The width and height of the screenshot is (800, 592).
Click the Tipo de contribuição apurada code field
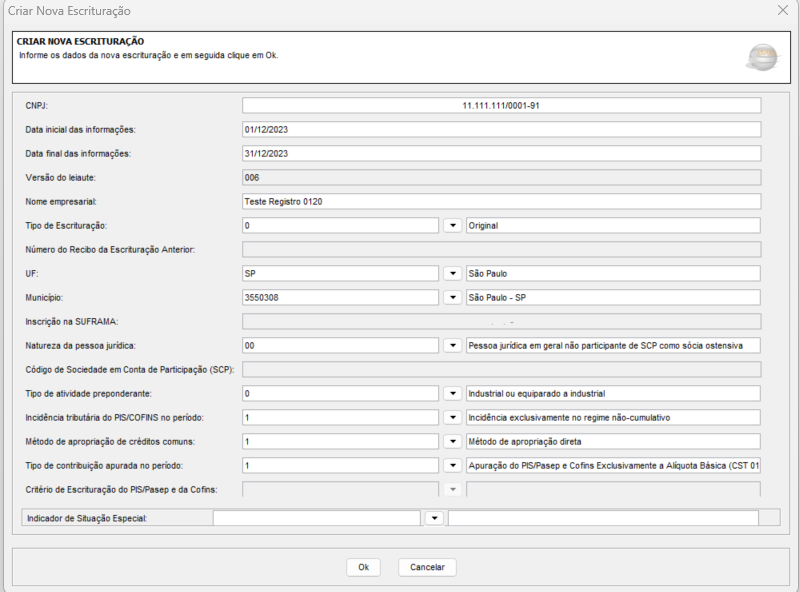[340, 465]
